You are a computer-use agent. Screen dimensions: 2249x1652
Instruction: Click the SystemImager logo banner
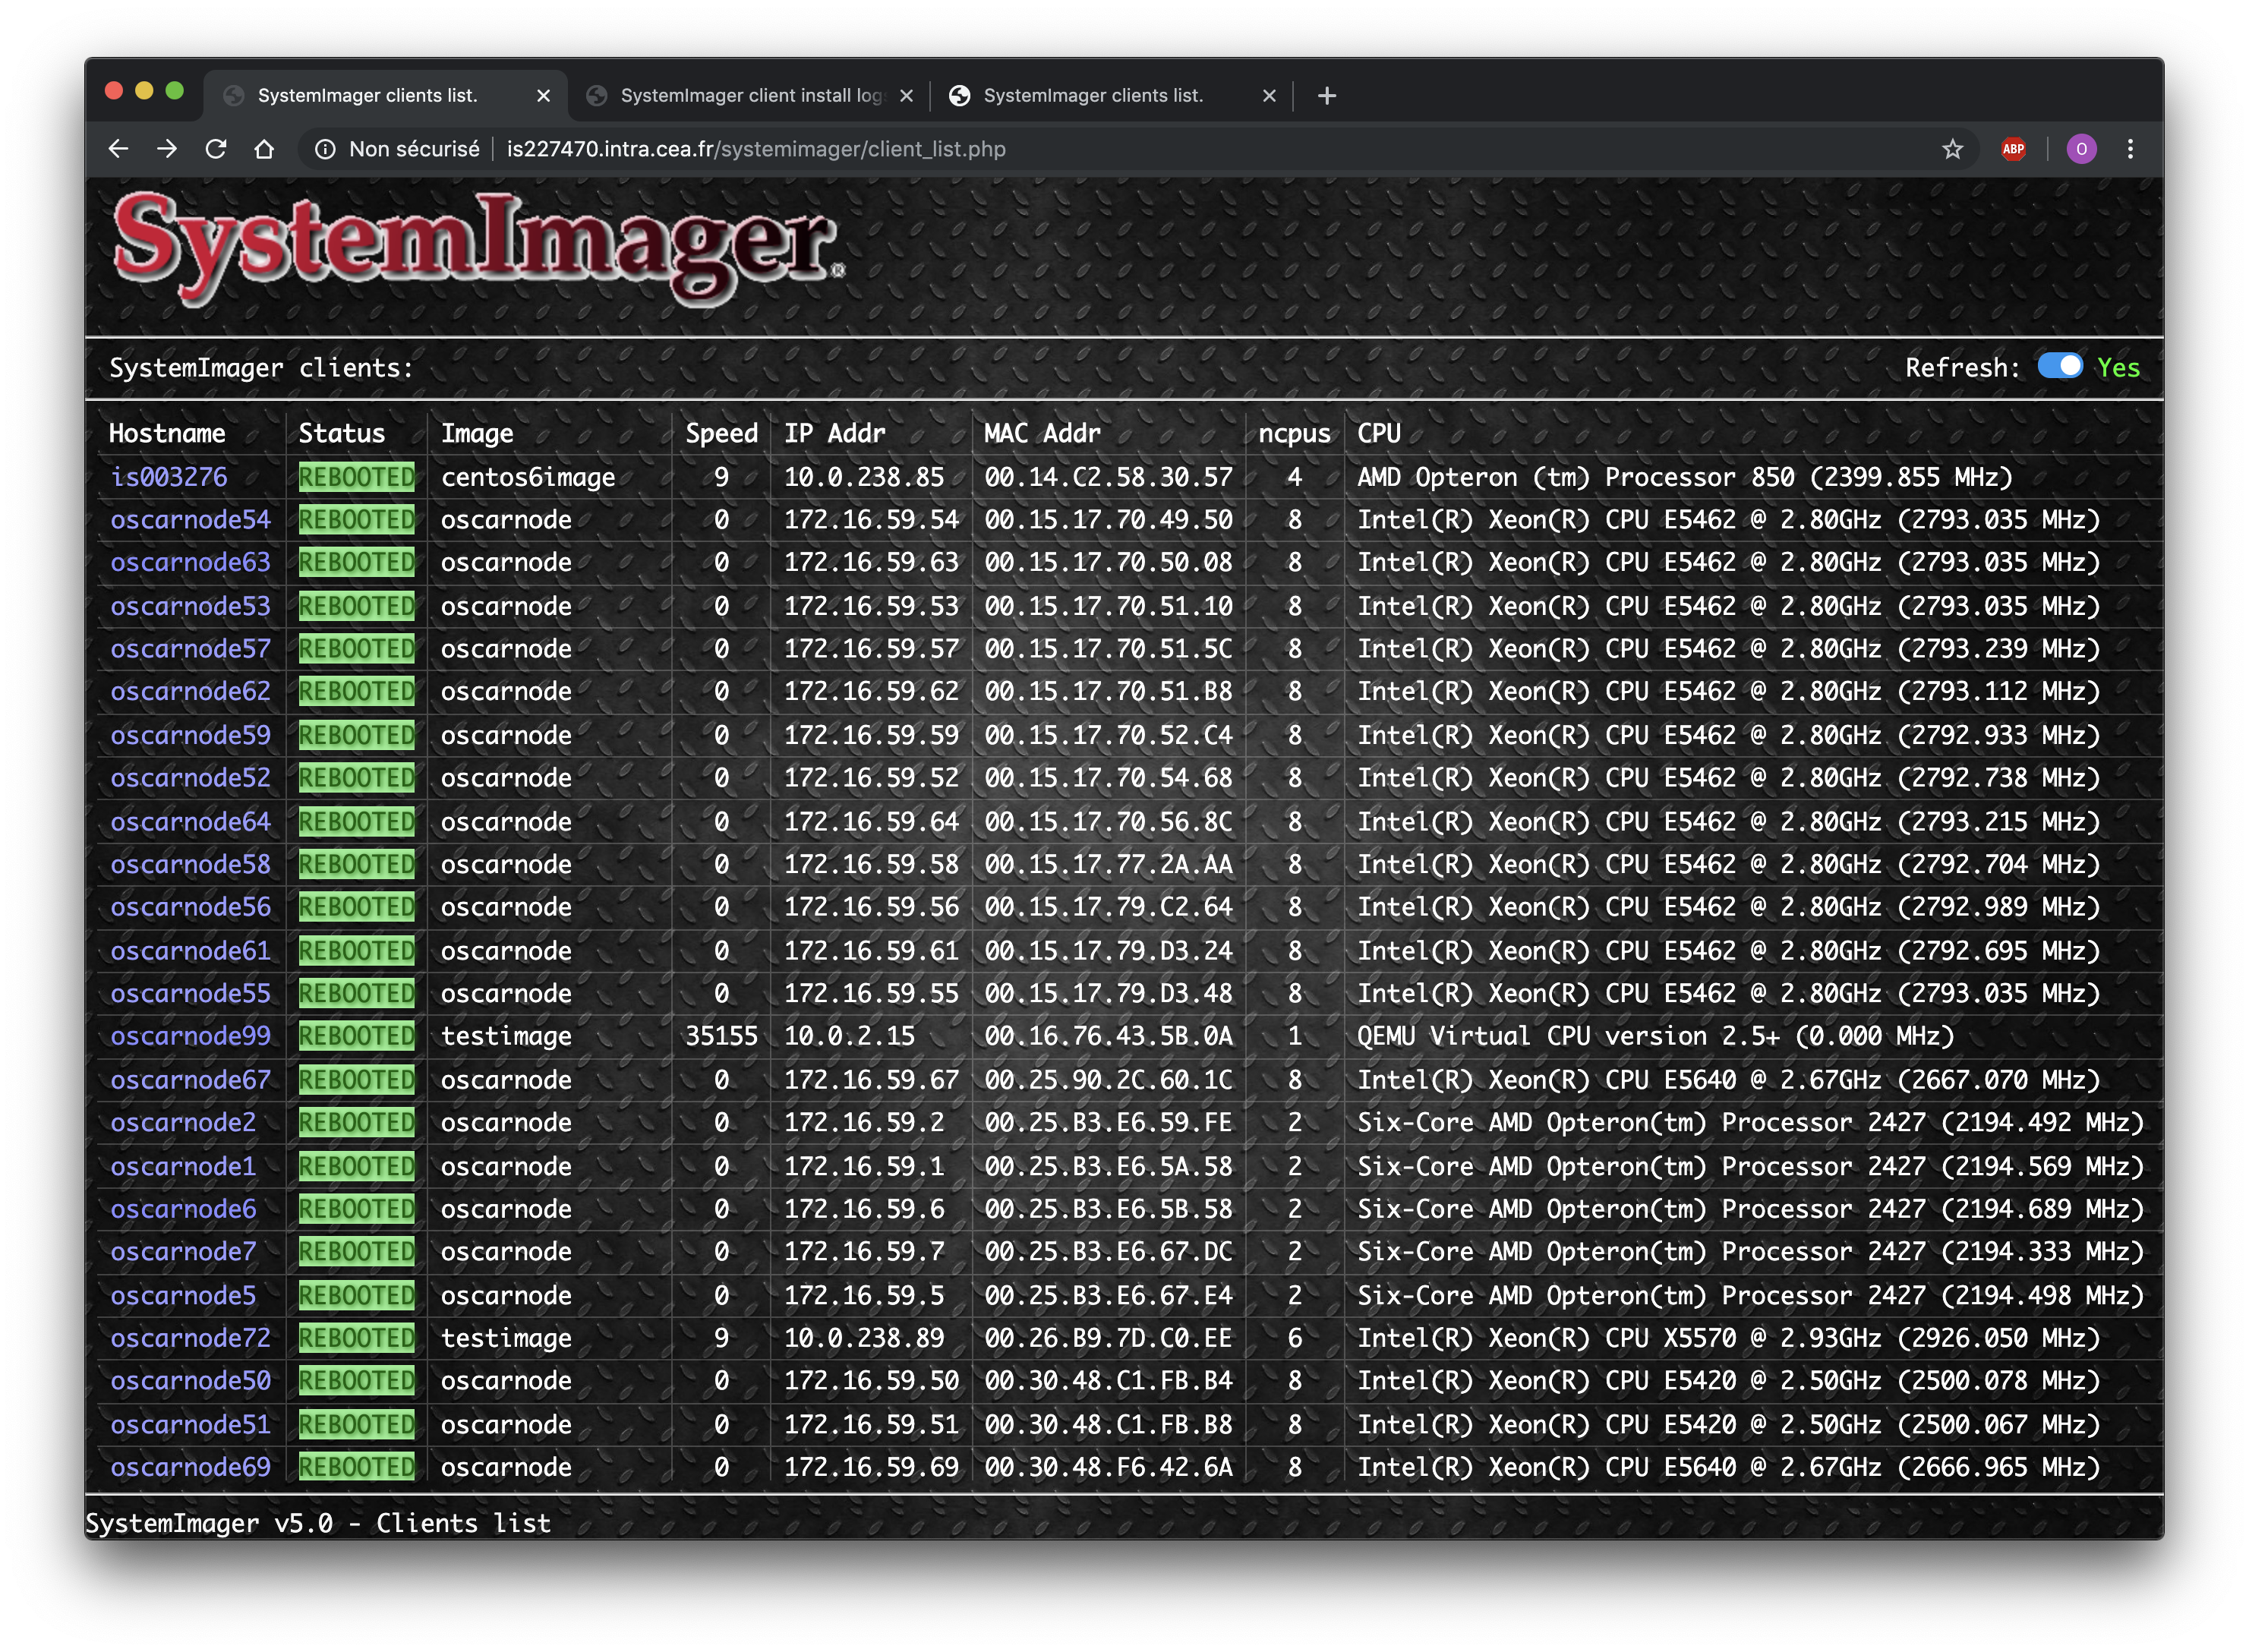tap(478, 248)
